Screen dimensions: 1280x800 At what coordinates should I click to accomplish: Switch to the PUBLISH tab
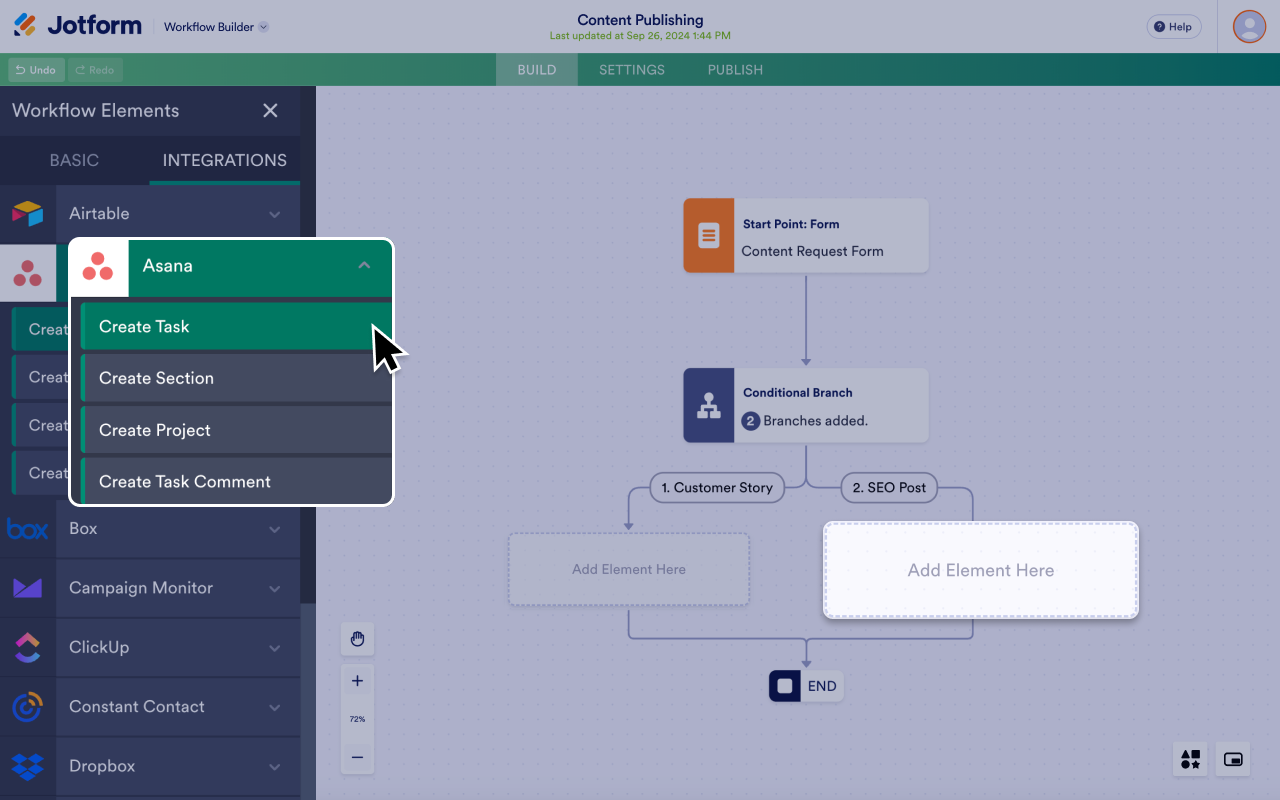(x=735, y=70)
